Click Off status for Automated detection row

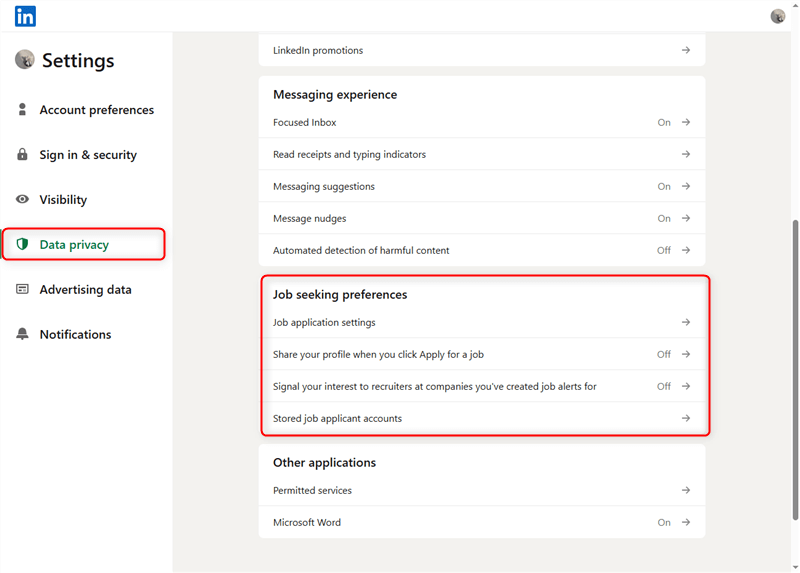pos(664,251)
